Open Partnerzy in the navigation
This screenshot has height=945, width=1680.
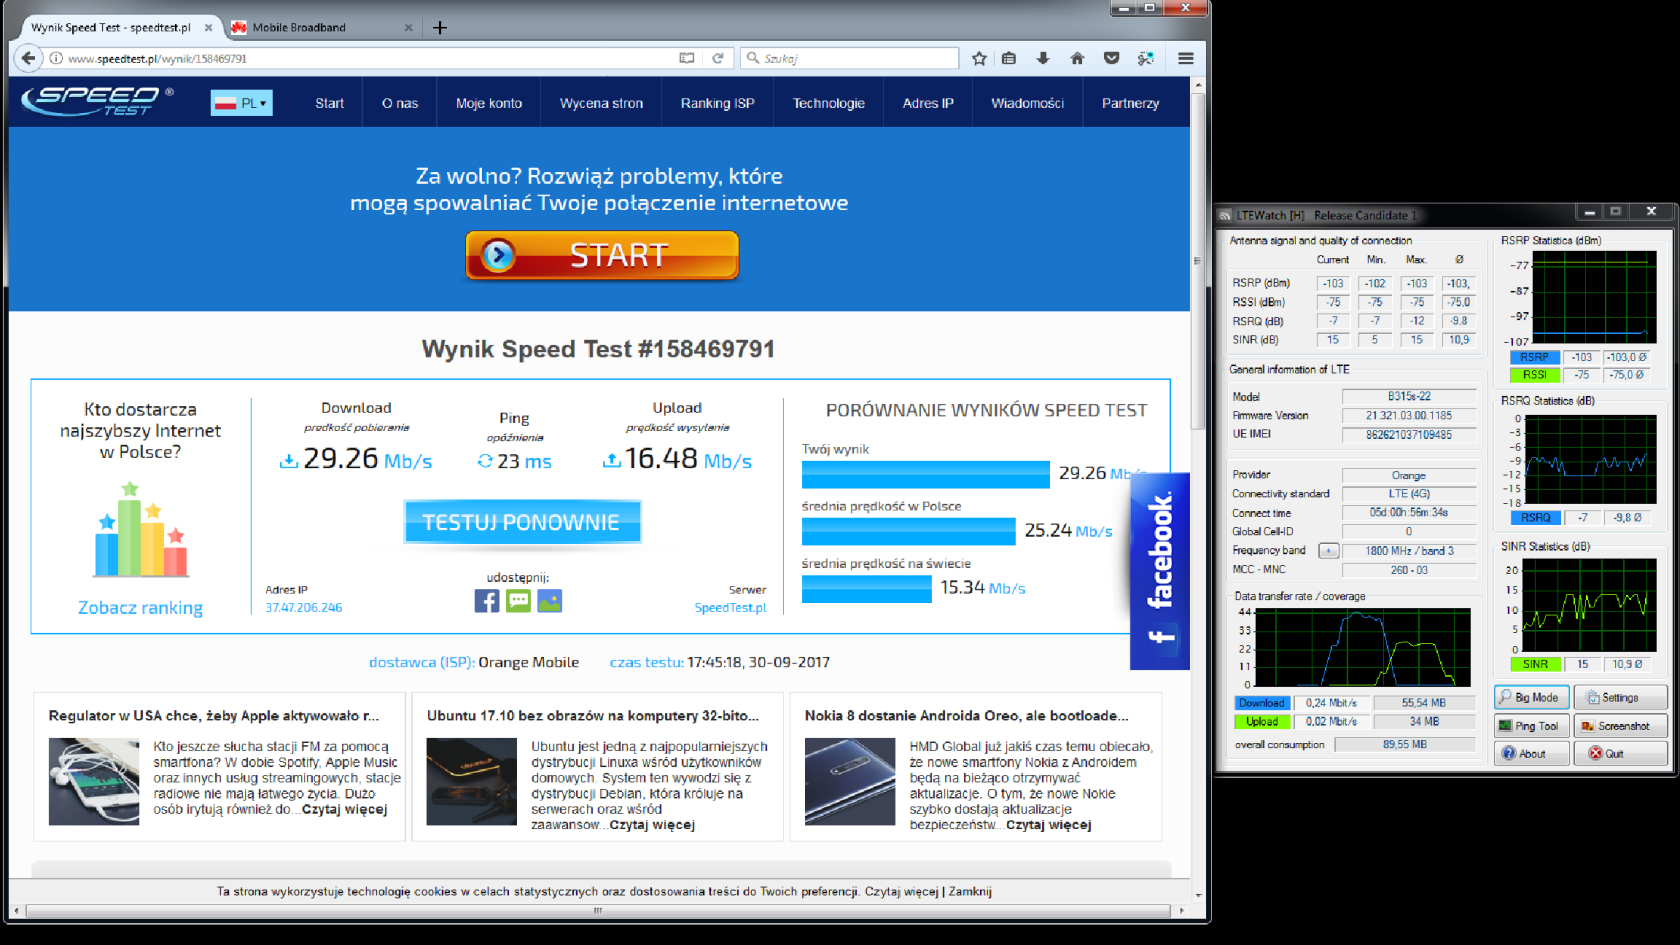[x=1130, y=103]
